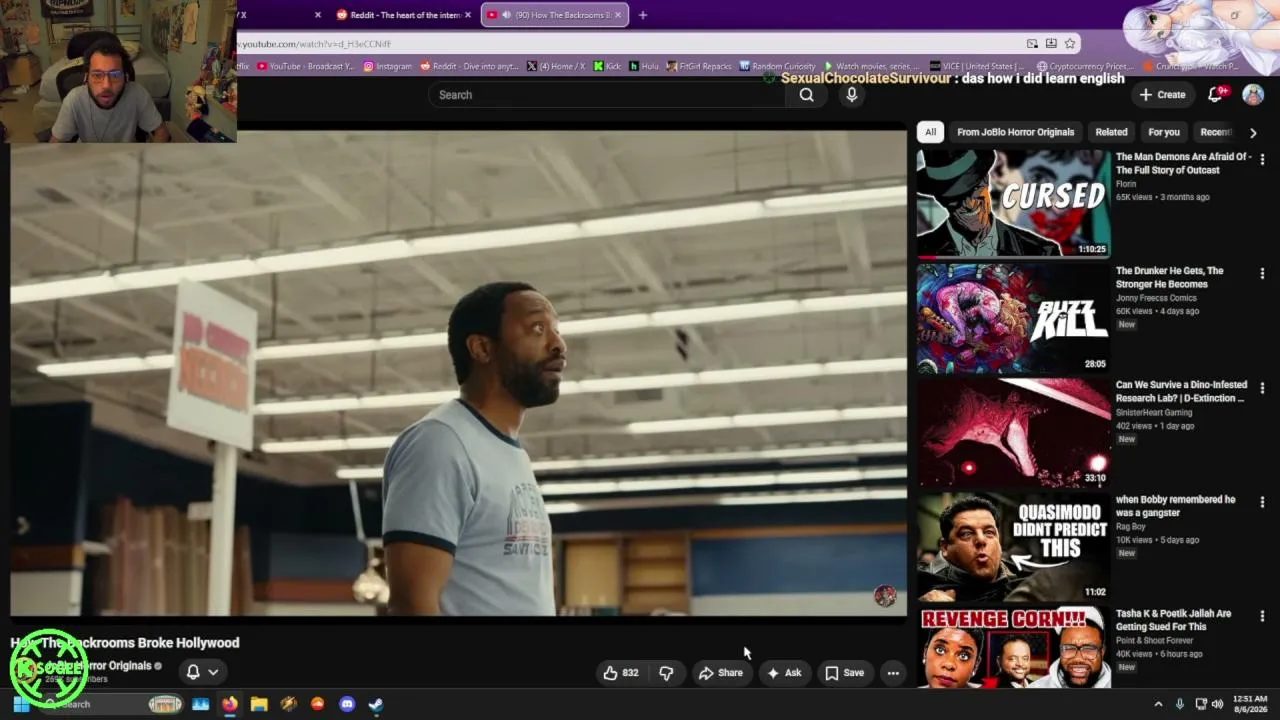Click the Save button

[844, 673]
